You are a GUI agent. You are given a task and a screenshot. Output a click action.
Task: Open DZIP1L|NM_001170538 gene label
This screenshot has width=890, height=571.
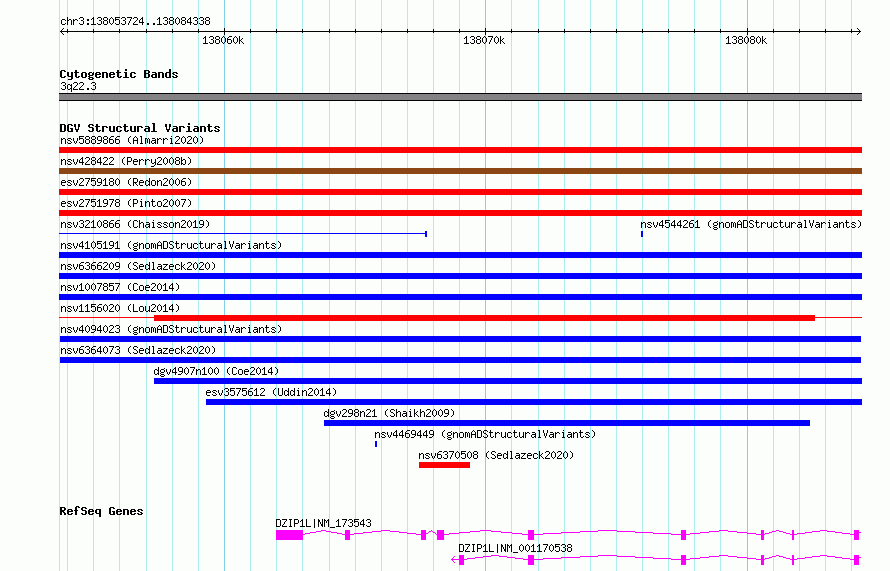[x=515, y=548]
